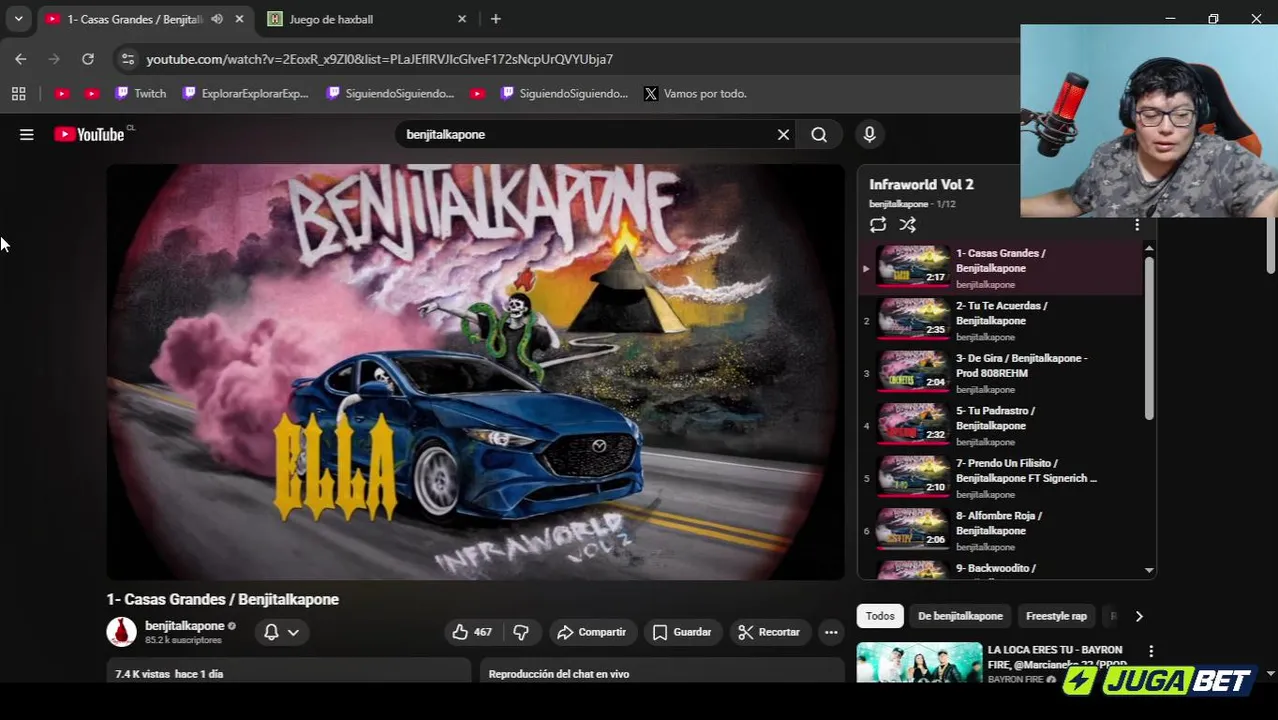Click the forward navigation arrow
This screenshot has height=720, width=1278.
(x=54, y=59)
